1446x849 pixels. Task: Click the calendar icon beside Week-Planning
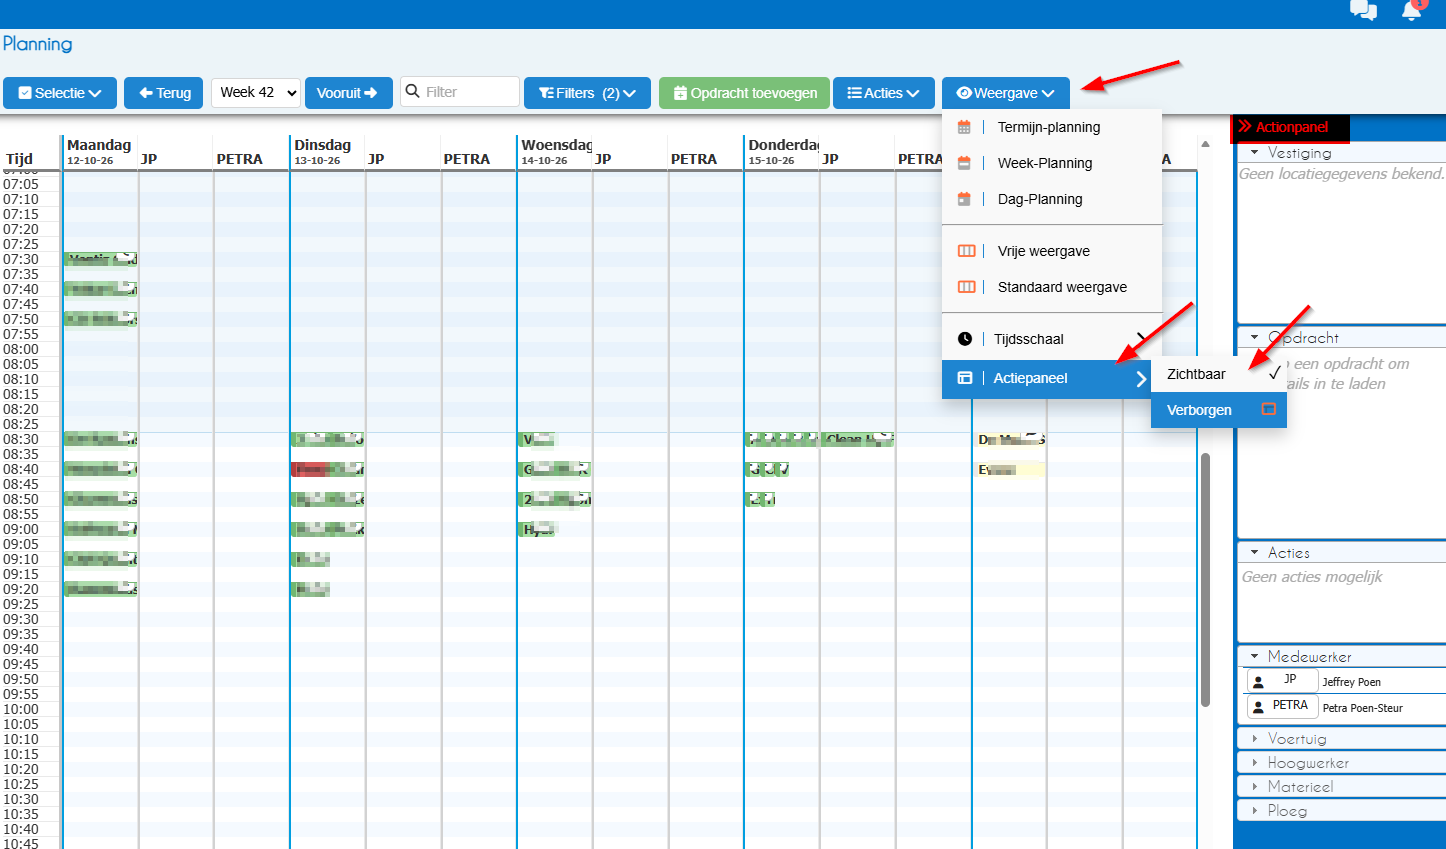tap(964, 163)
